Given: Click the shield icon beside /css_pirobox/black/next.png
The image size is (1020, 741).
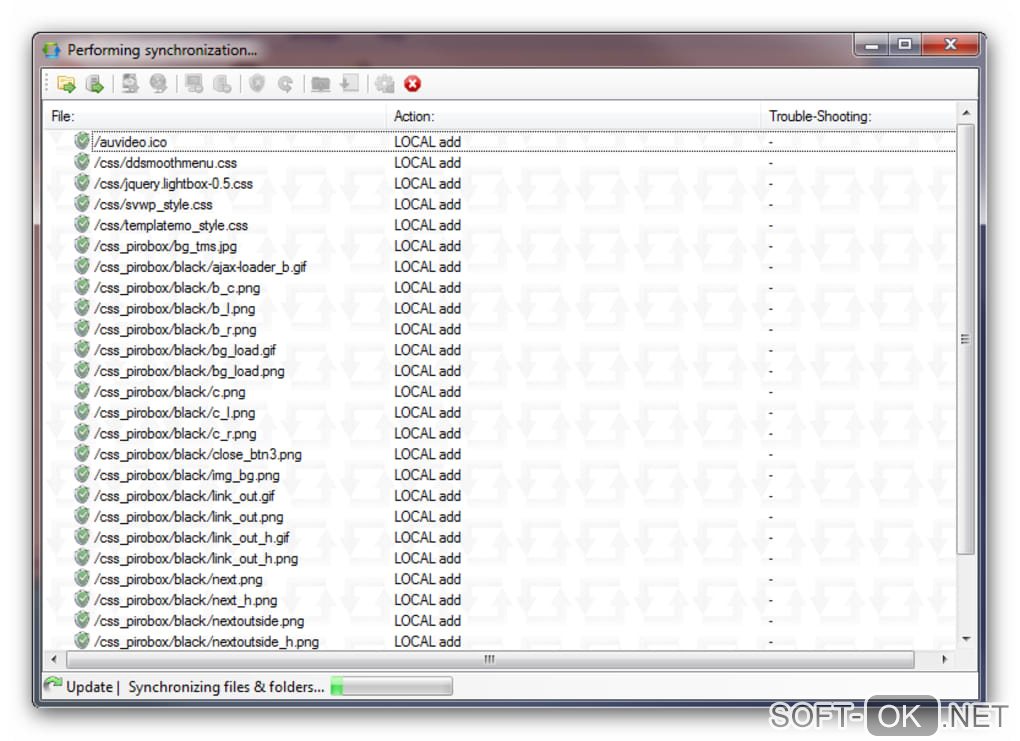Looking at the screenshot, I should [x=82, y=578].
